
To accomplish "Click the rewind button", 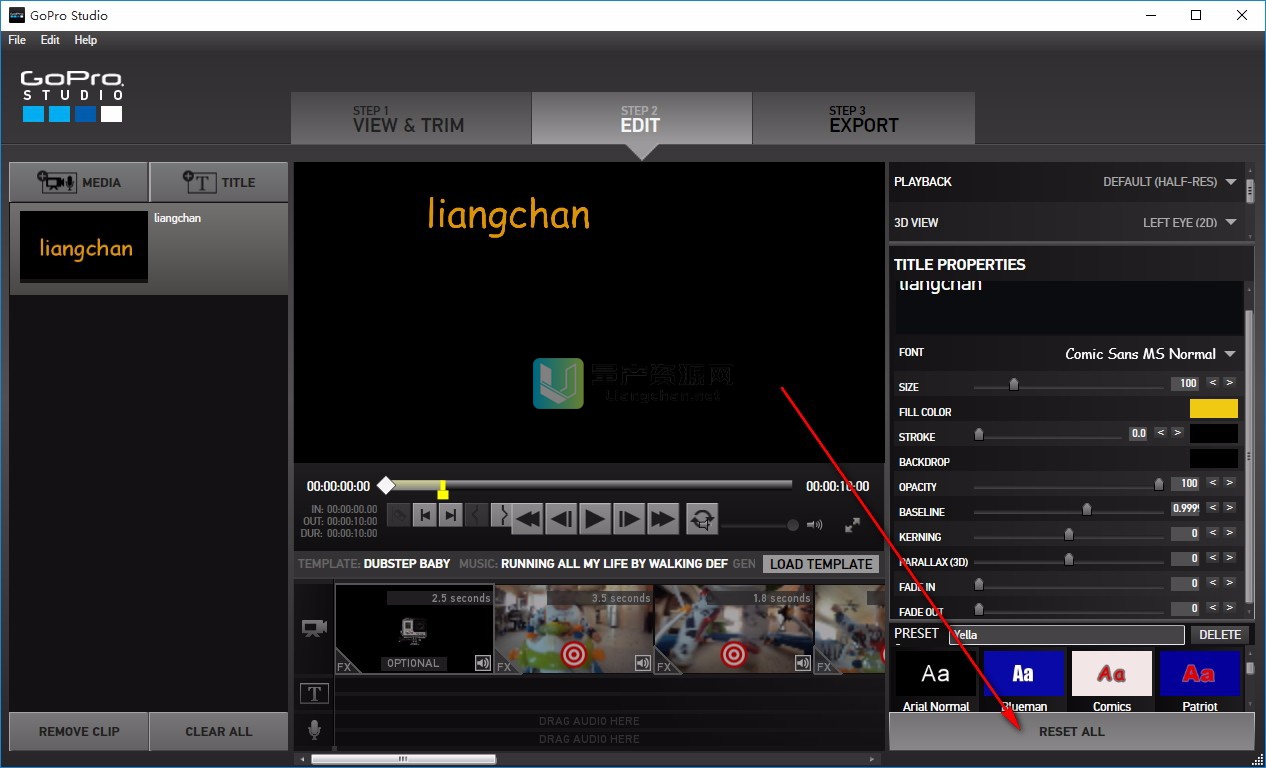I will 527,518.
